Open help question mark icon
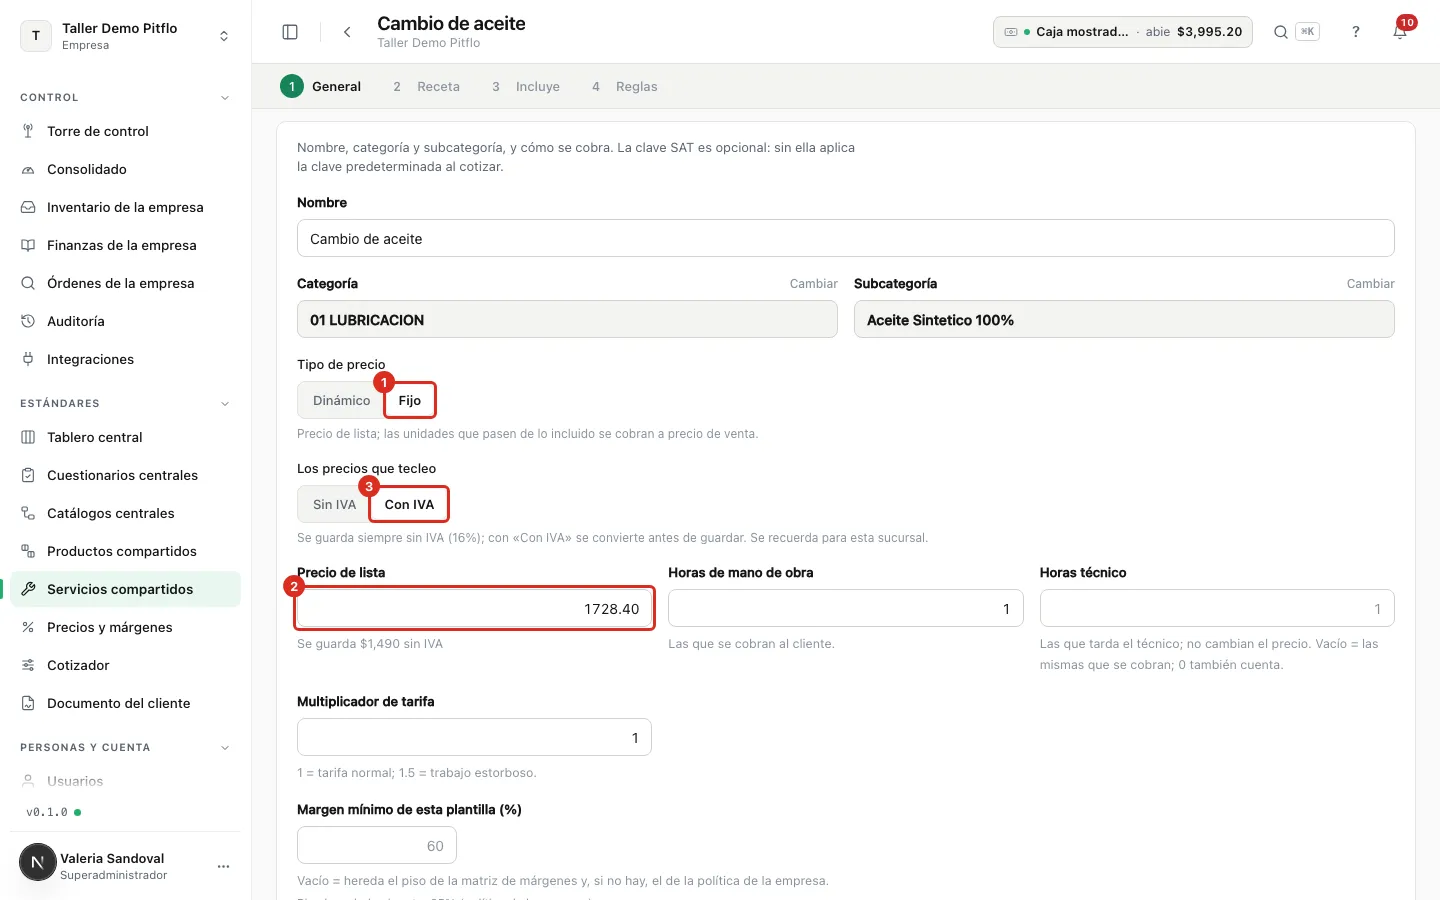 [x=1356, y=32]
